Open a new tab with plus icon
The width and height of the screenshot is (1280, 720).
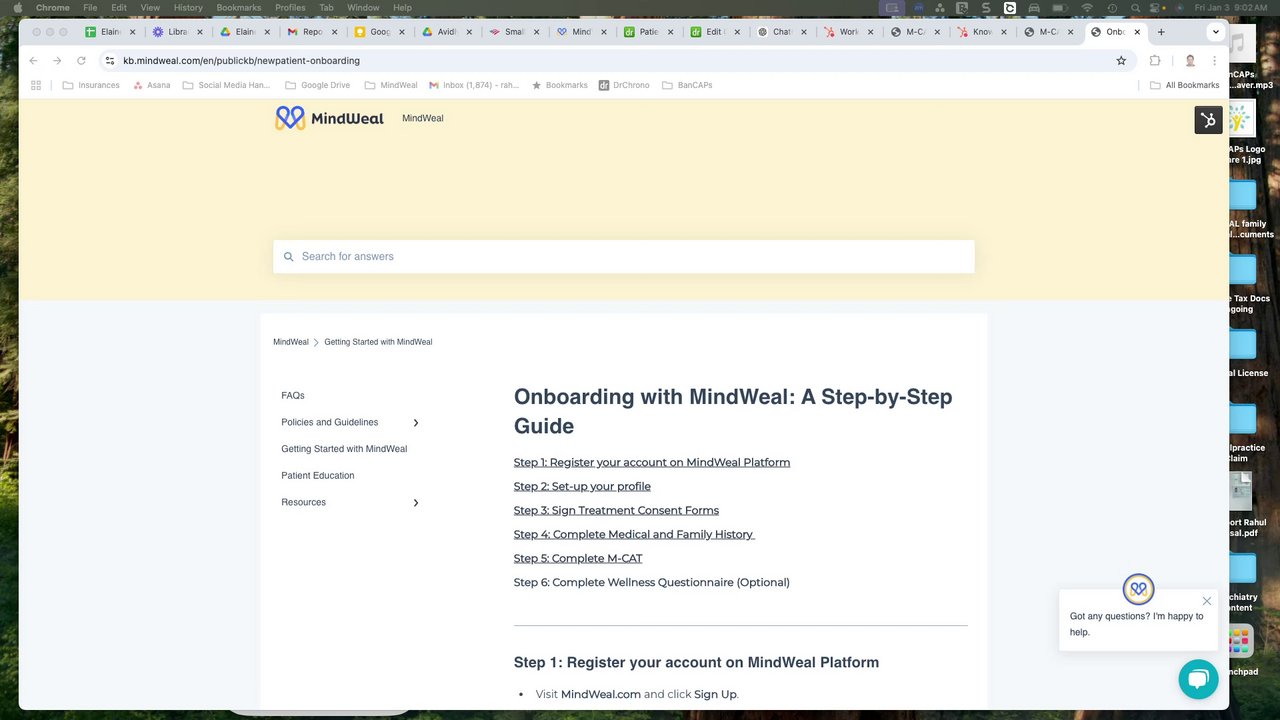click(x=1161, y=32)
